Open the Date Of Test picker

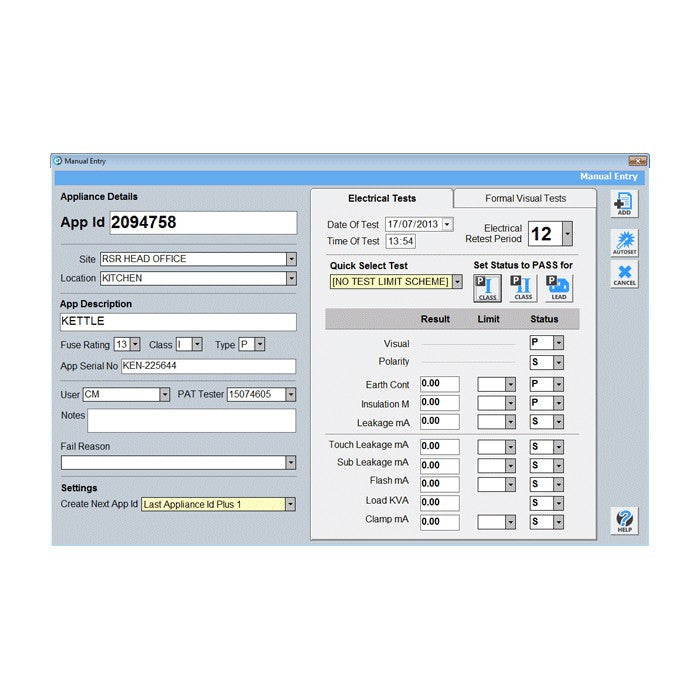coord(447,225)
